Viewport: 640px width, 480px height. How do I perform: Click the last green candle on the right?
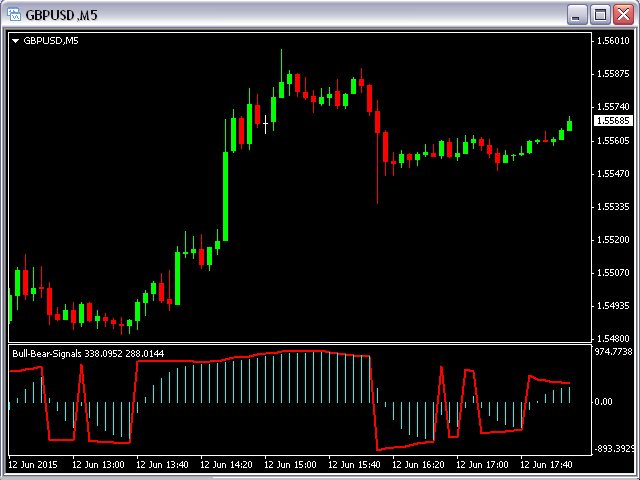pos(569,124)
